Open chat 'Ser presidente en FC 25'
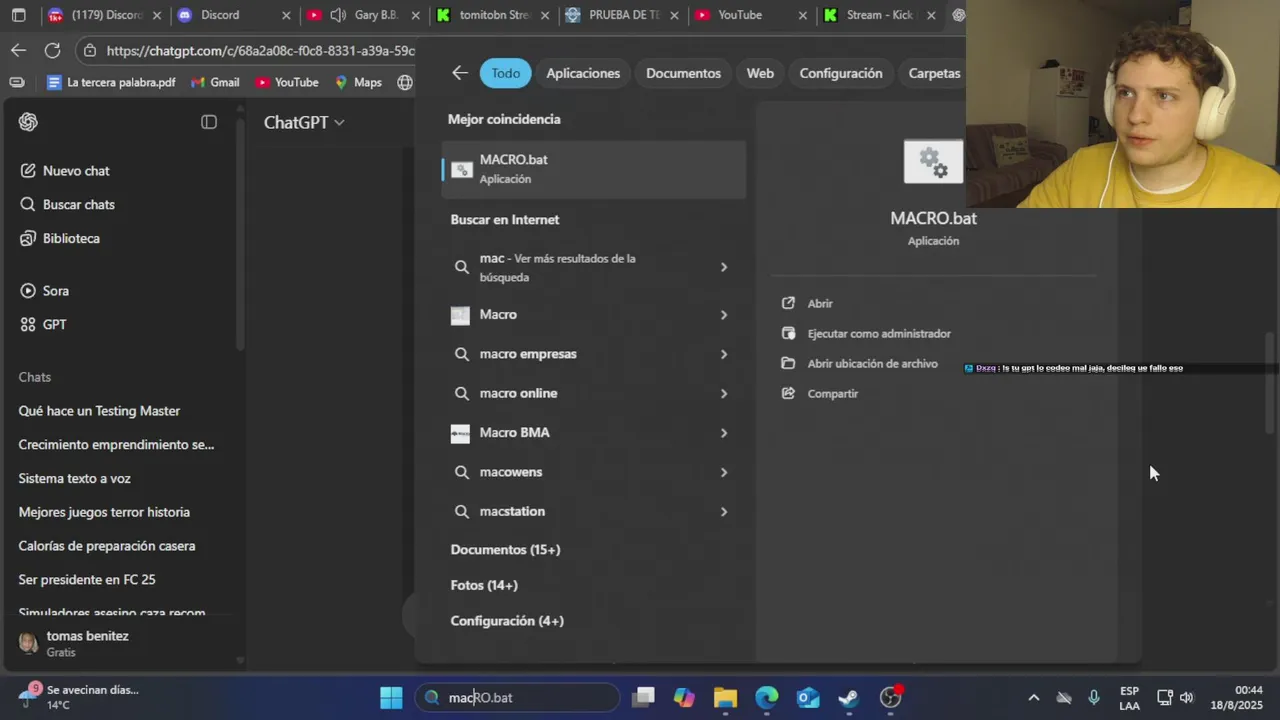The image size is (1280, 720). [87, 580]
